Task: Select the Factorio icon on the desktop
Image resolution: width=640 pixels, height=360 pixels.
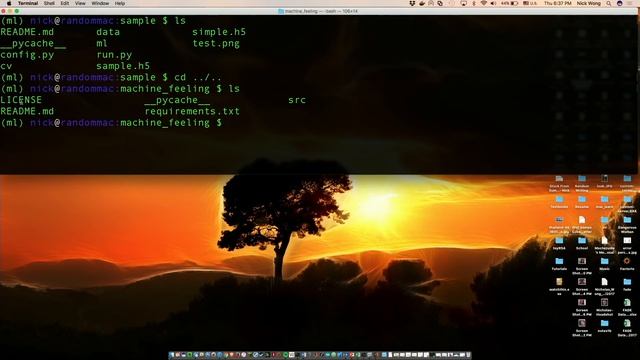Action: [627, 263]
